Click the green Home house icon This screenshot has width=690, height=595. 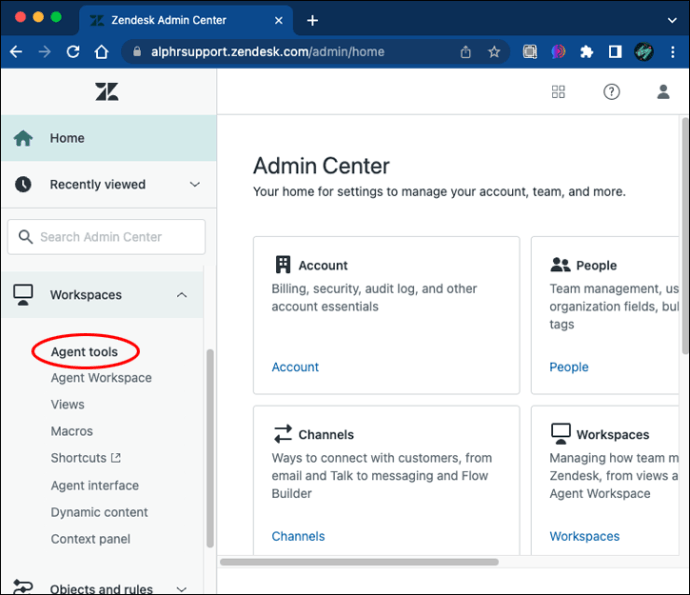coord(23,138)
